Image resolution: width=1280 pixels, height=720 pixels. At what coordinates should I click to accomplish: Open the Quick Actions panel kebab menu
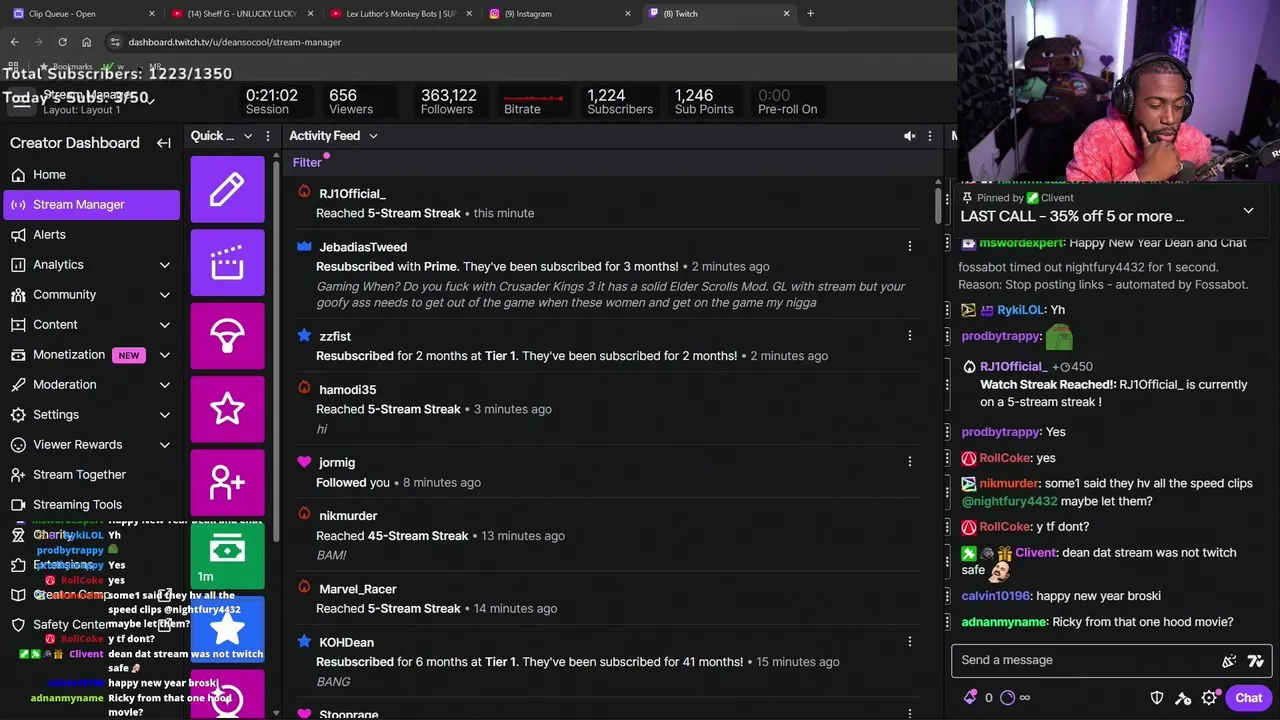pyautogui.click(x=267, y=136)
